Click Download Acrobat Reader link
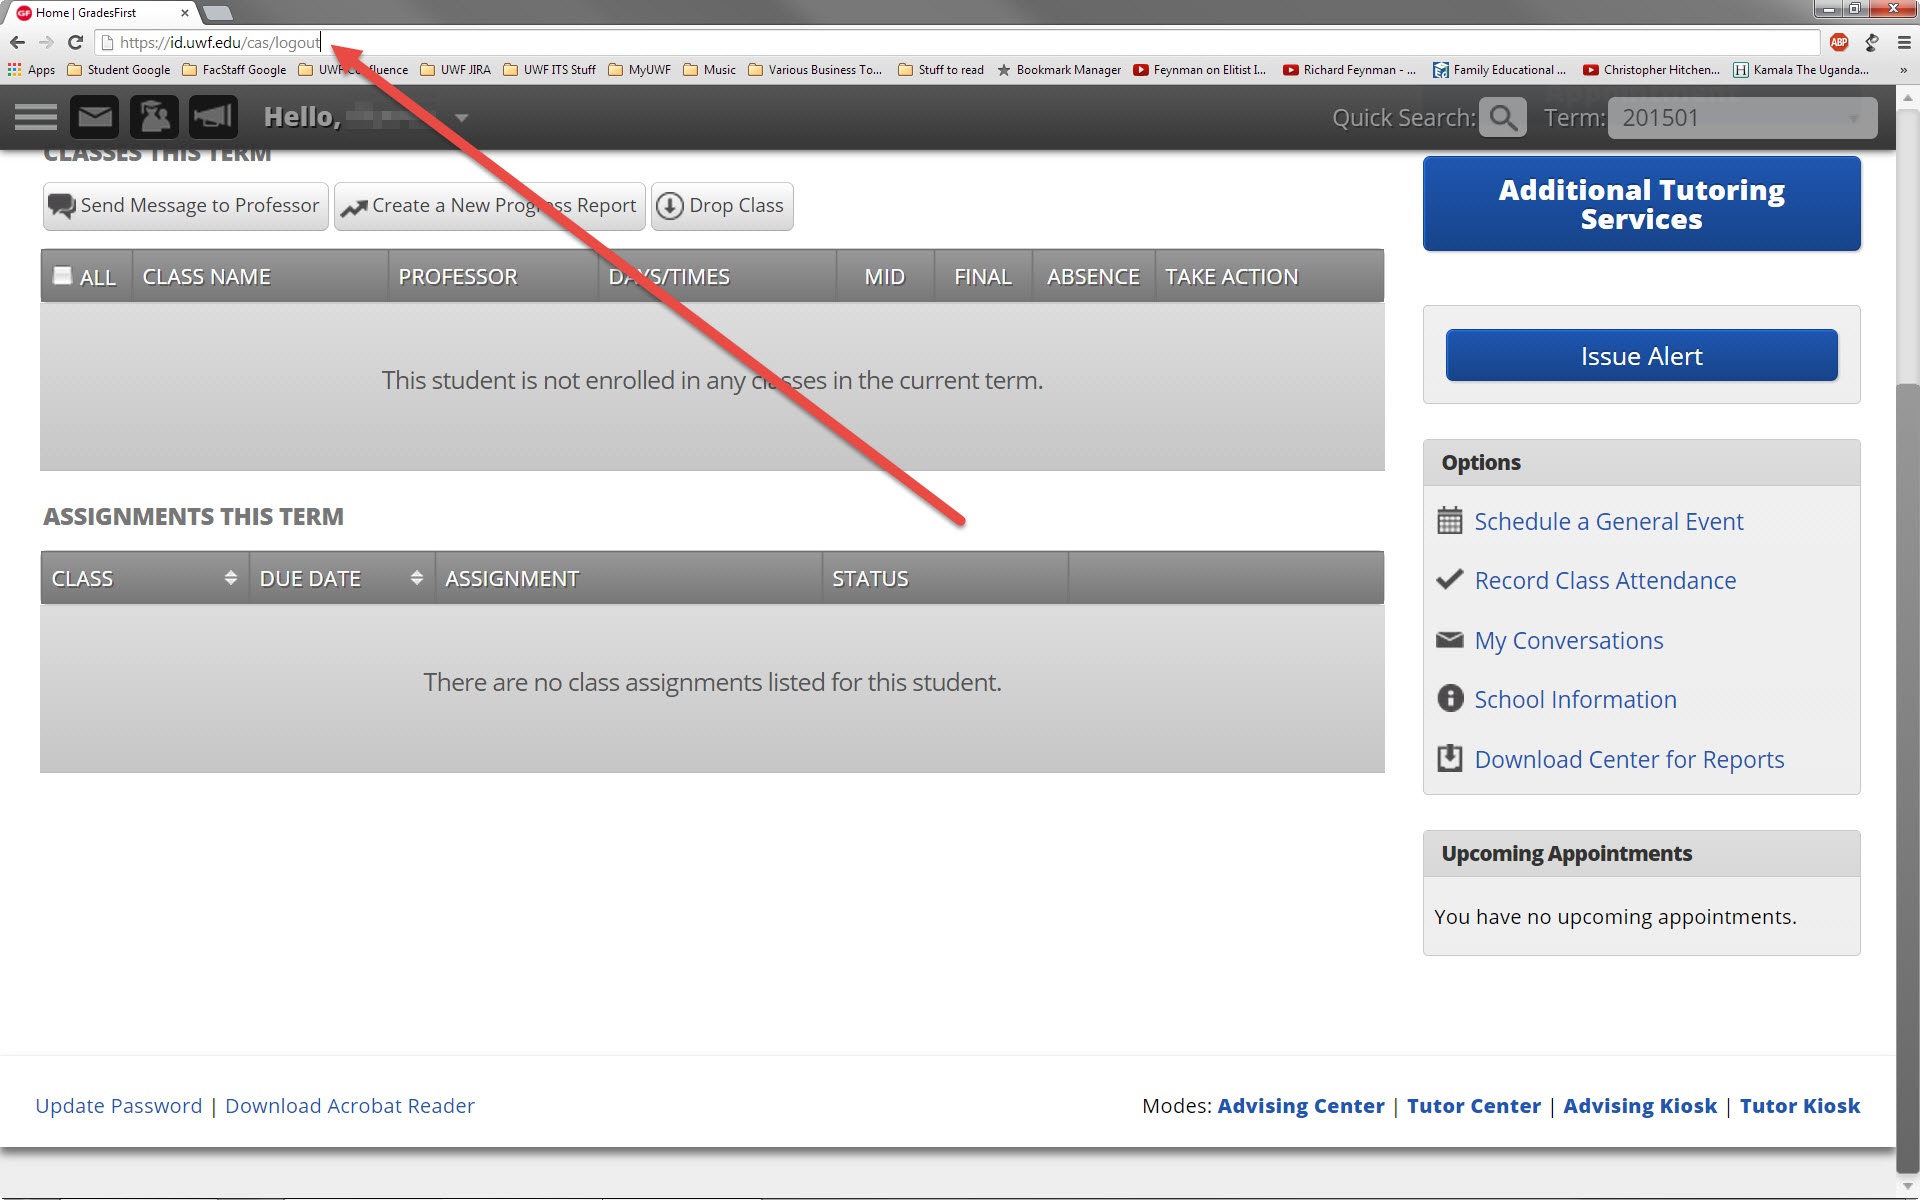This screenshot has height=1200, width=1920. [350, 1106]
